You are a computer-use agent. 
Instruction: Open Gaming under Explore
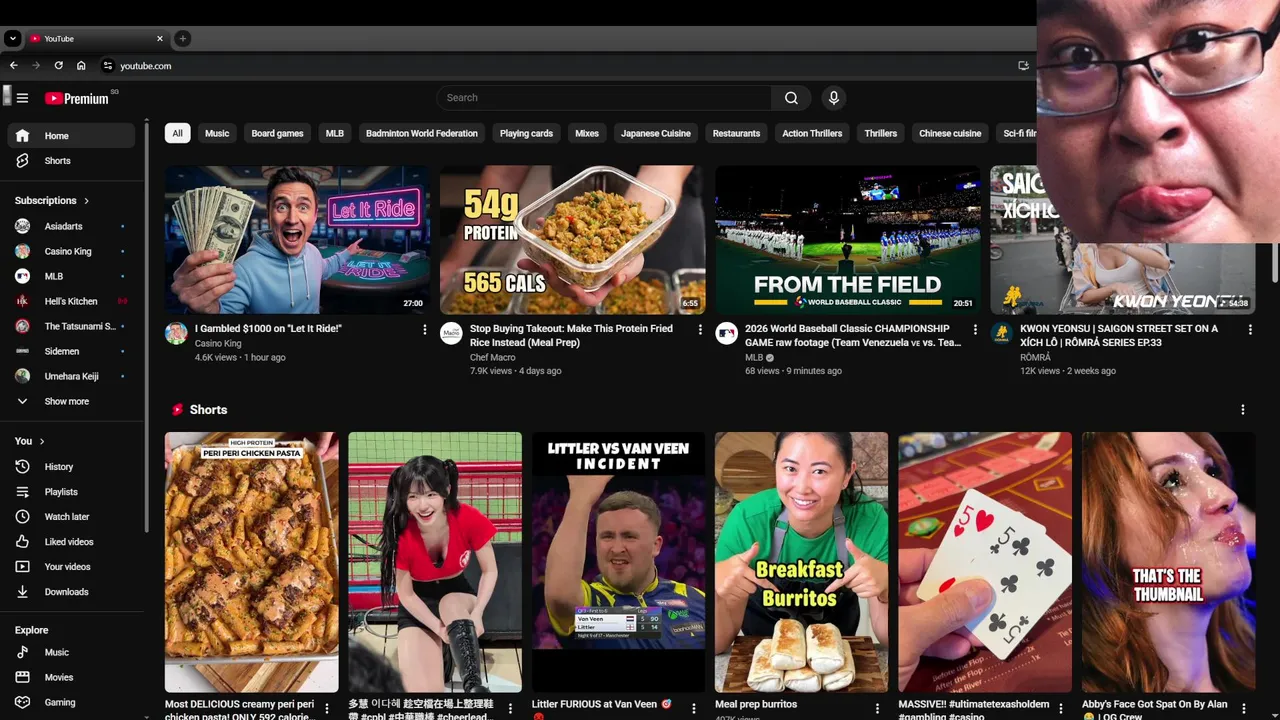tap(70, 702)
